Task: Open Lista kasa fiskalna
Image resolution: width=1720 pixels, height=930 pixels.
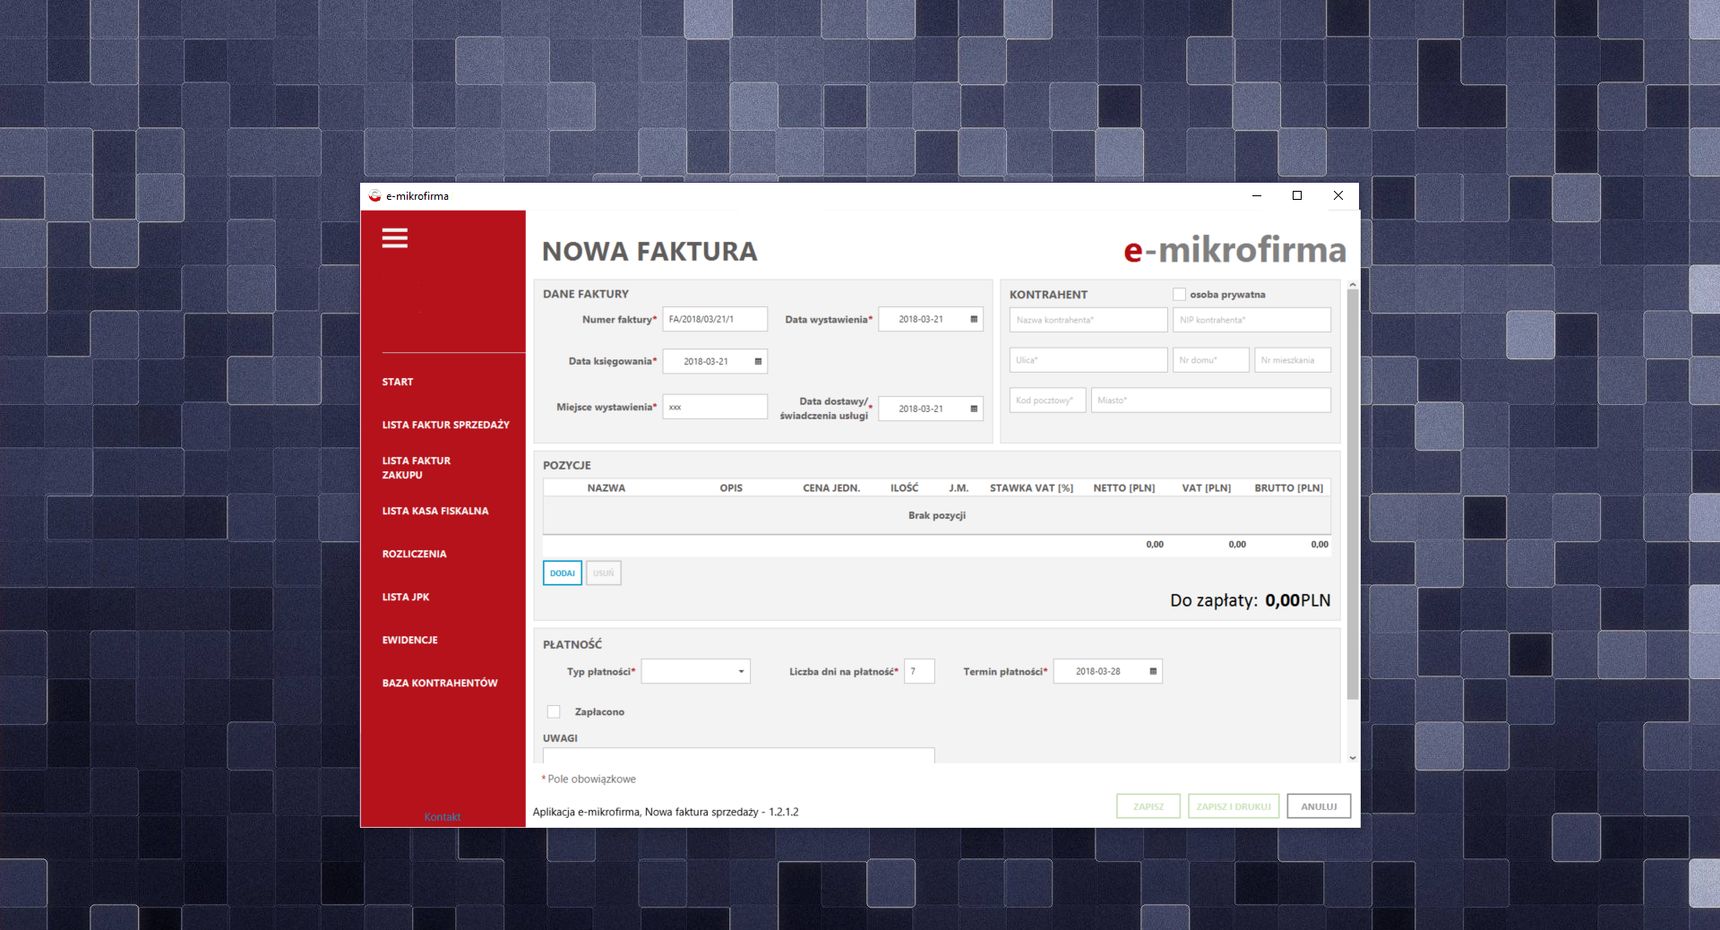Action: (435, 511)
